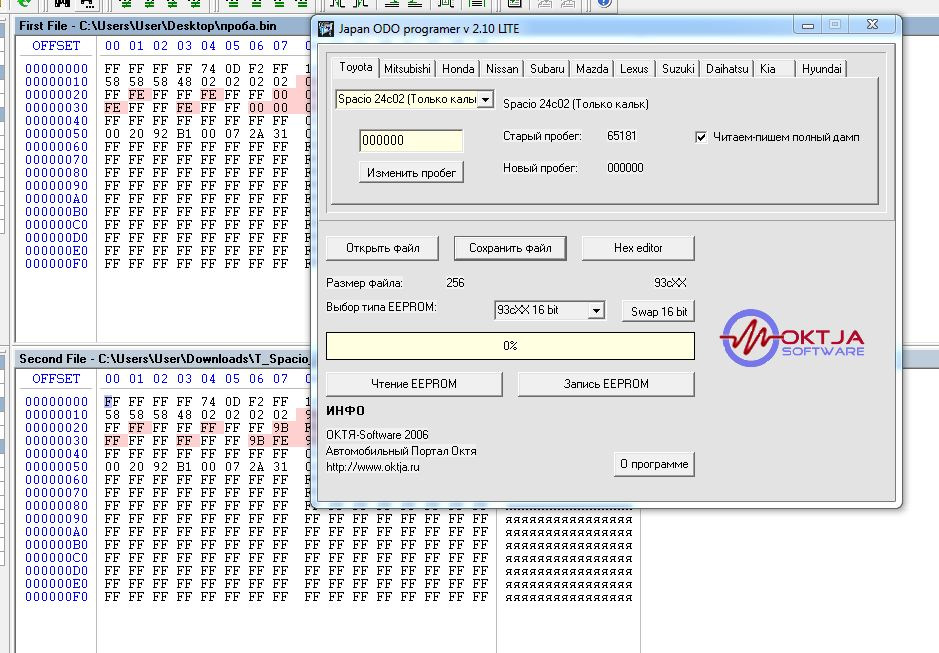
Task: Click the http://www.oktja.ru link text
Action: pyautogui.click(x=372, y=467)
